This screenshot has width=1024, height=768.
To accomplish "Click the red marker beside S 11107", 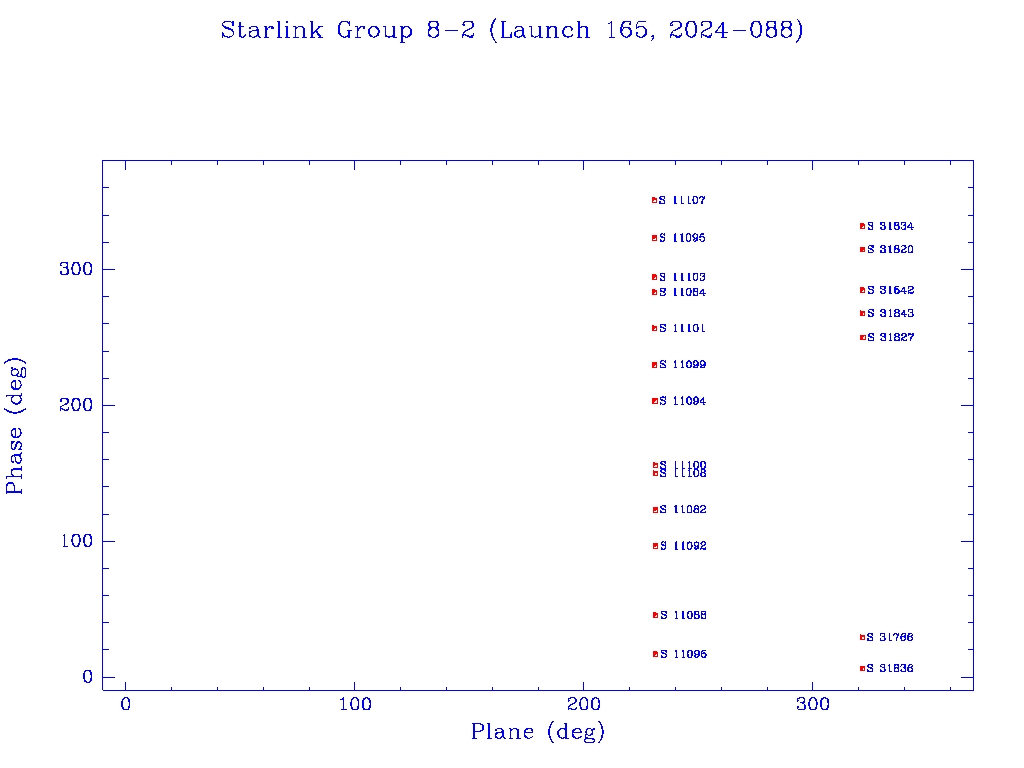I will coord(654,200).
